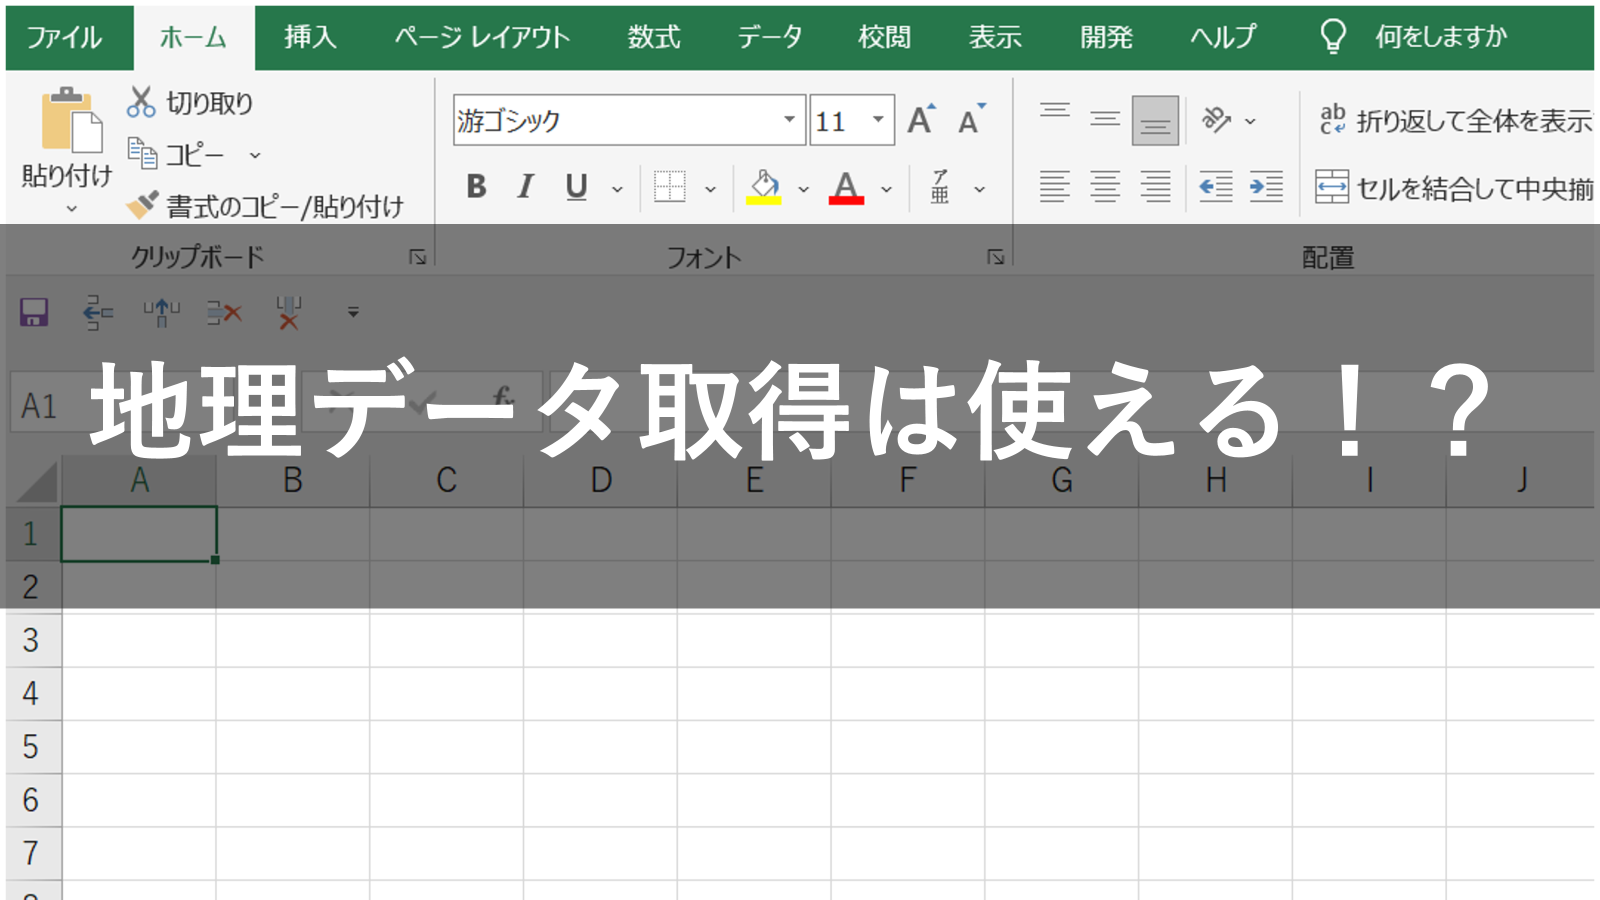The height and width of the screenshot is (900, 1600).
Task: Click the Copy (コピー) button
Action: click(x=176, y=155)
